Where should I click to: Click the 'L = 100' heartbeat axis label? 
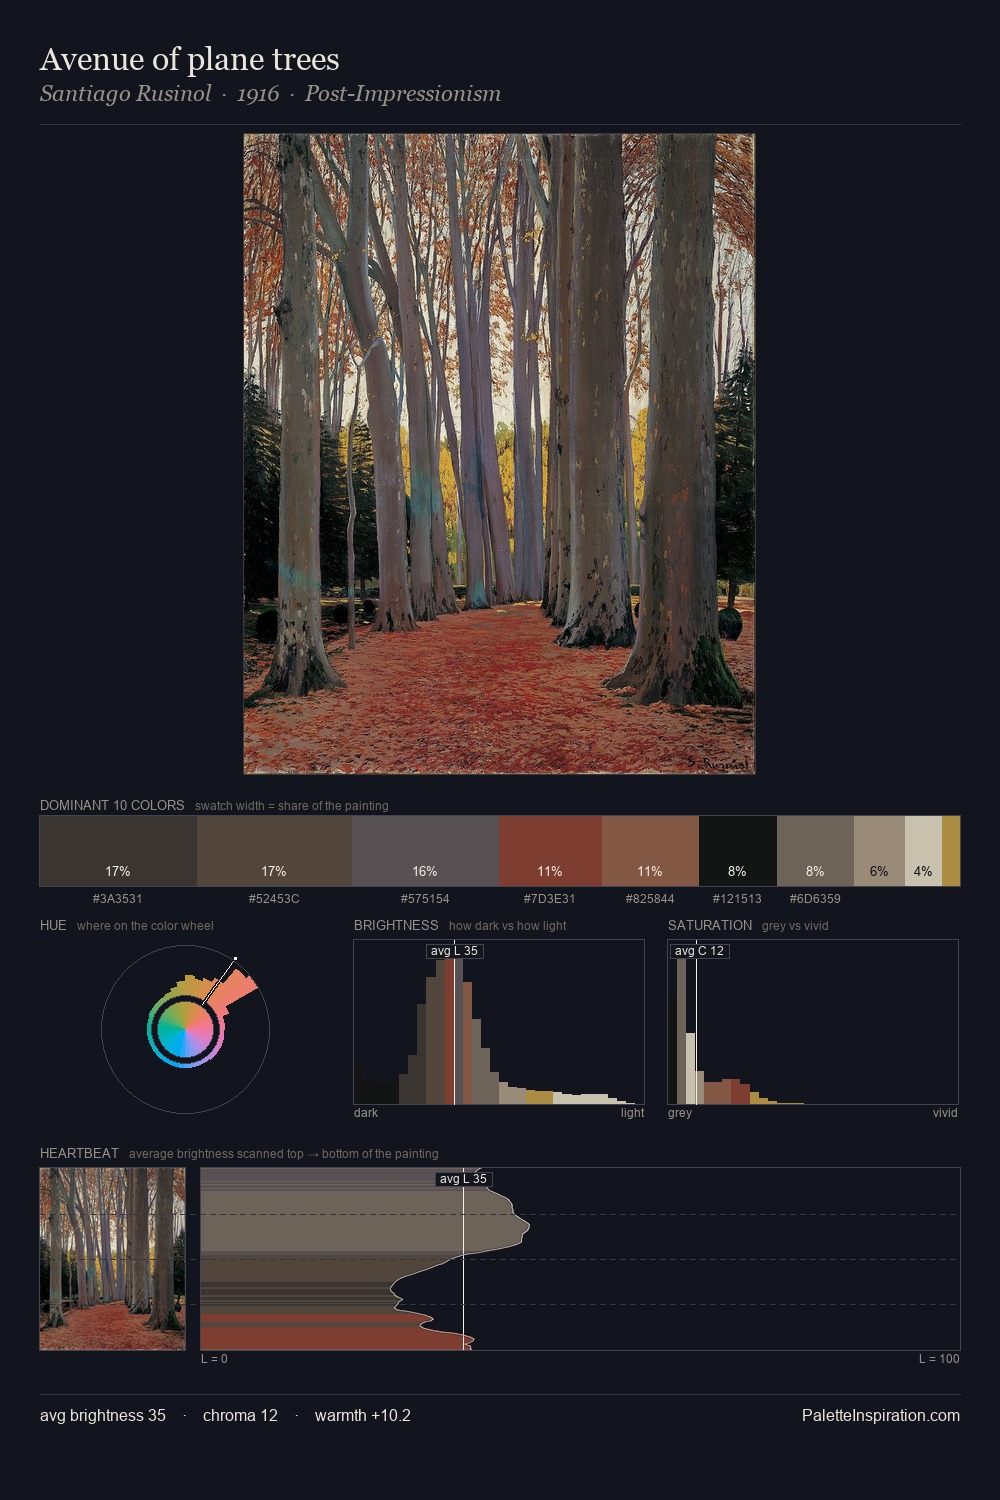pos(939,1359)
